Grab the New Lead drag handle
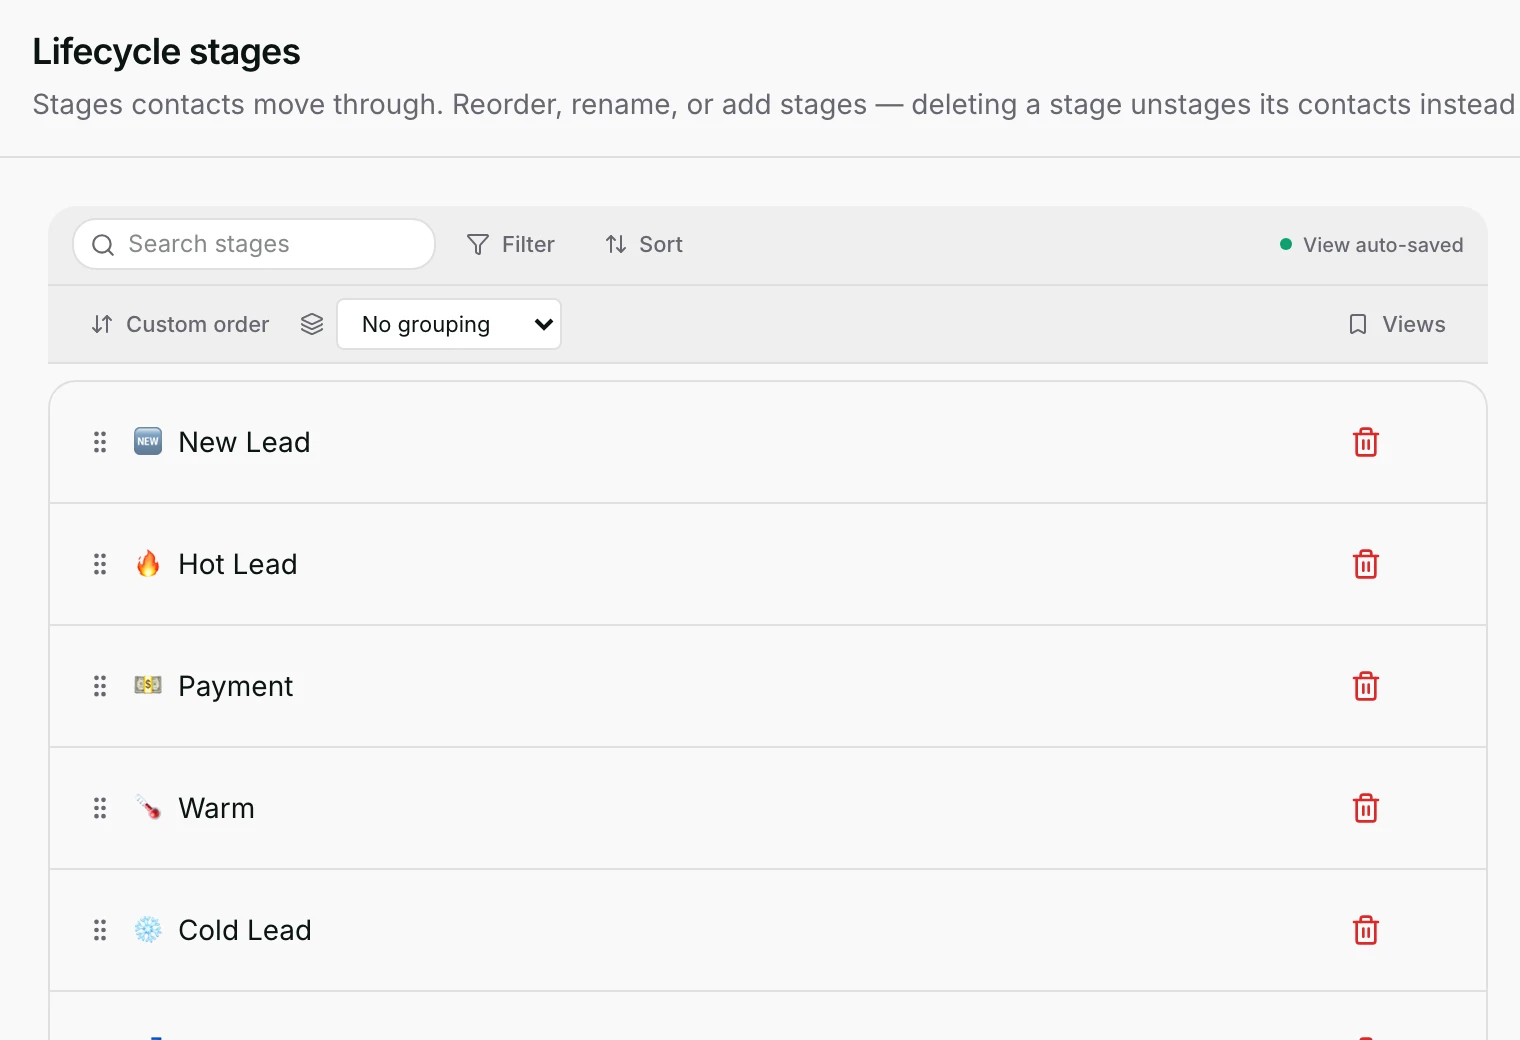Image resolution: width=1520 pixels, height=1040 pixels. (100, 442)
